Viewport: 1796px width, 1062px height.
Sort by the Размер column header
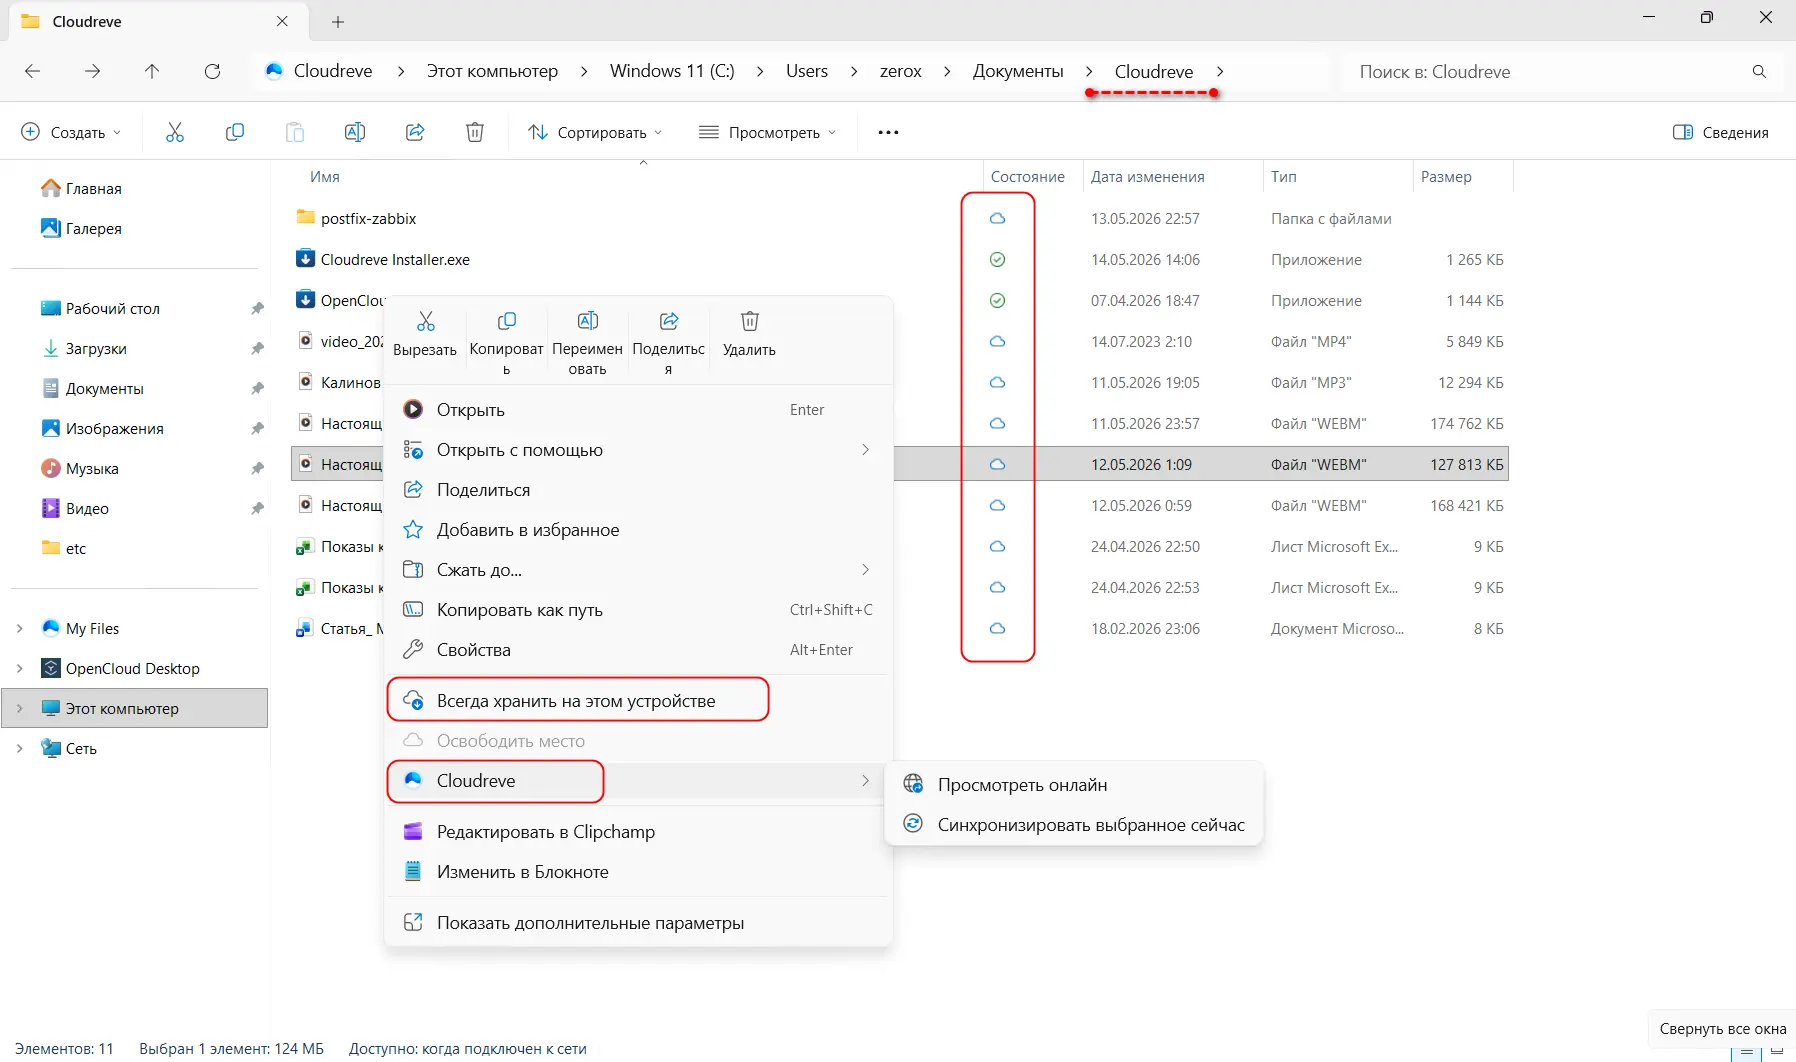coord(1446,177)
